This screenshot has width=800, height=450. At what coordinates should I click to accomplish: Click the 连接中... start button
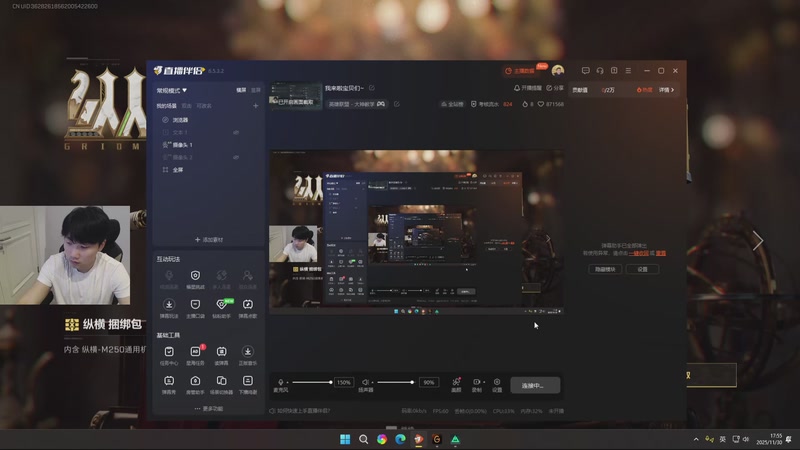click(x=535, y=385)
